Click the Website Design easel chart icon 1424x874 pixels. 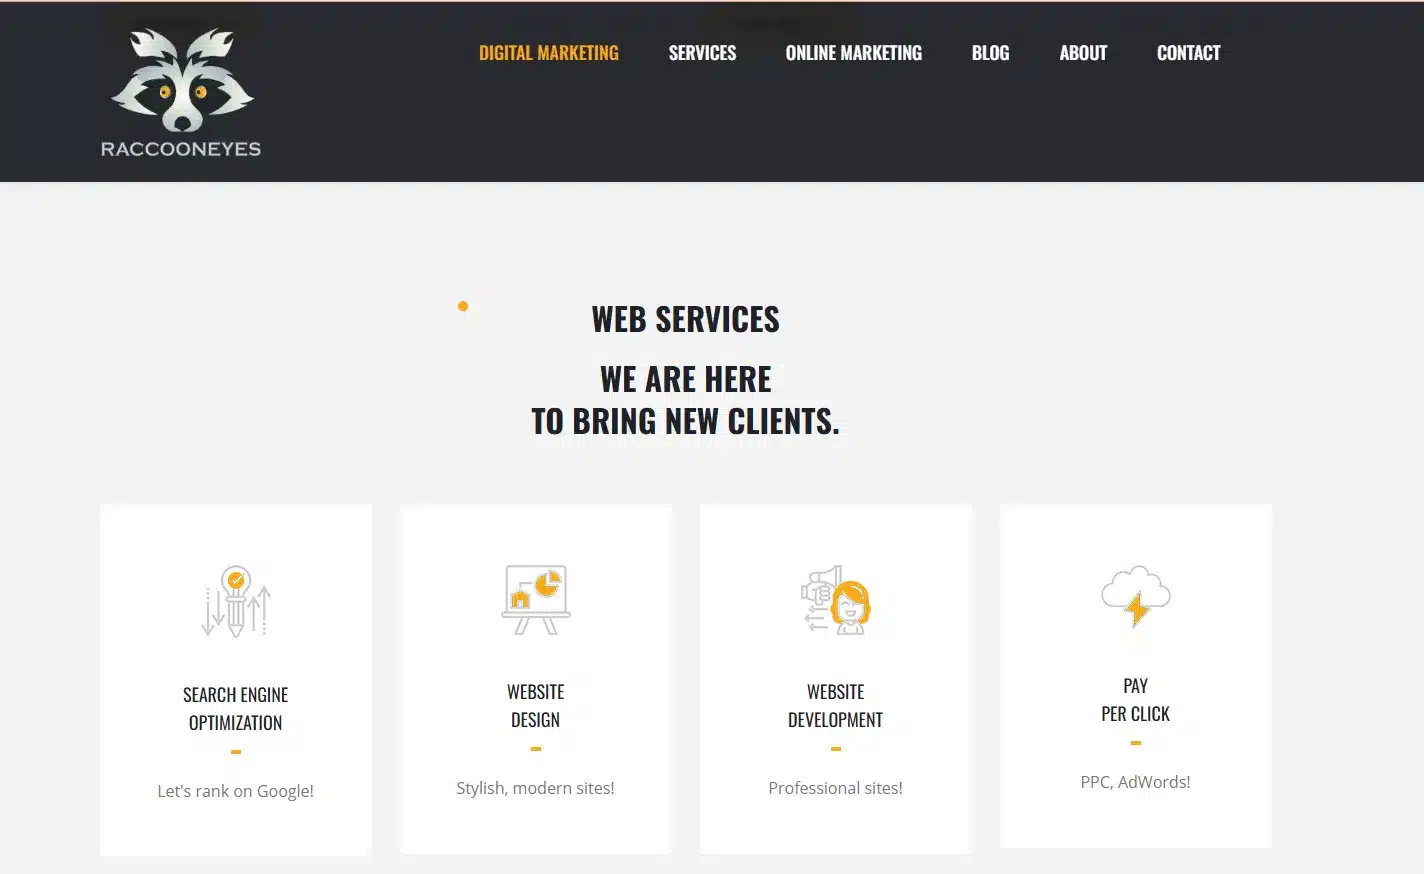coord(536,599)
